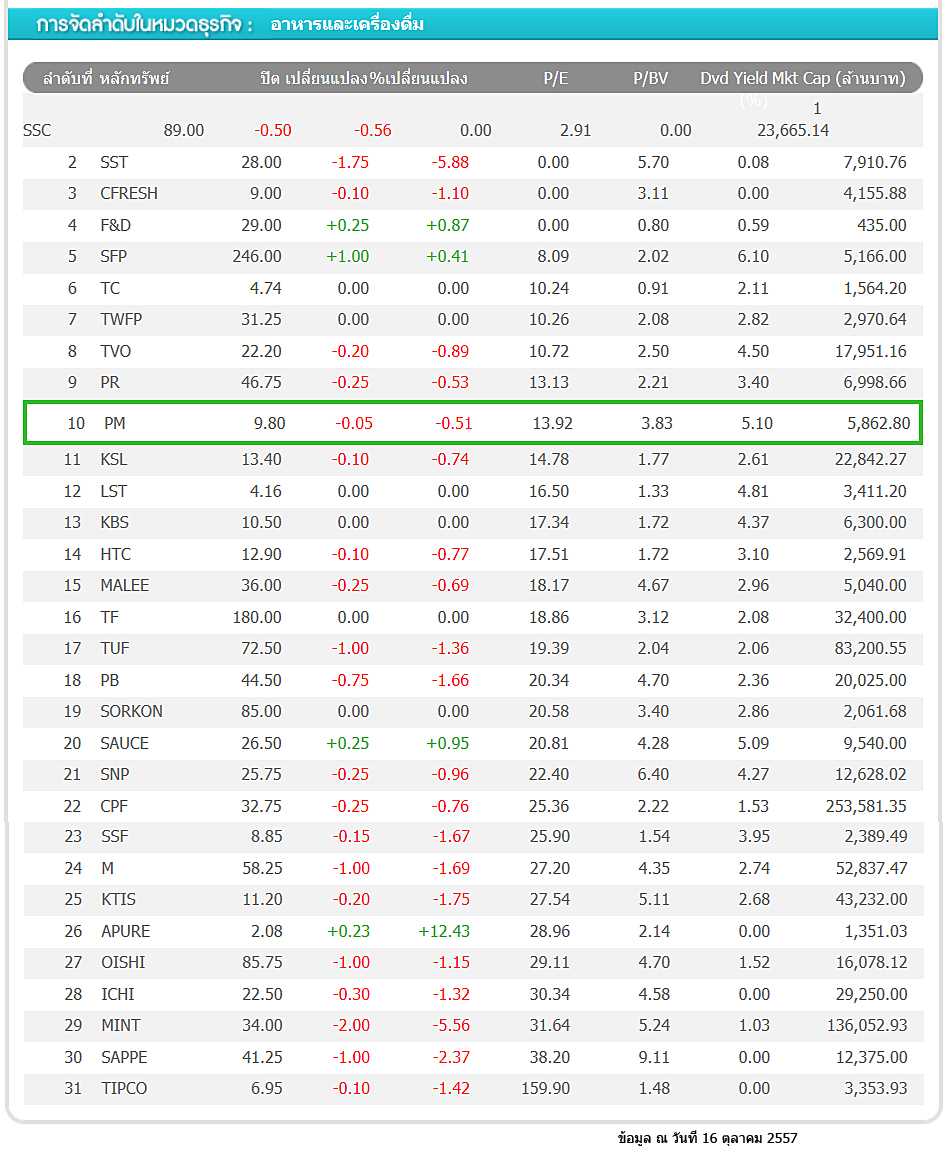The image size is (949, 1156).
Task: Open the CPF stock entry
Action: [114, 806]
